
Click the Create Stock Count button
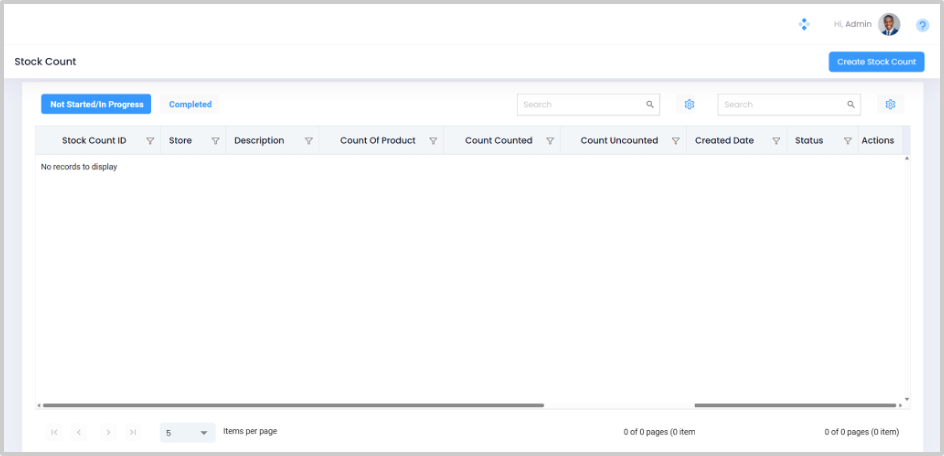[876, 62]
